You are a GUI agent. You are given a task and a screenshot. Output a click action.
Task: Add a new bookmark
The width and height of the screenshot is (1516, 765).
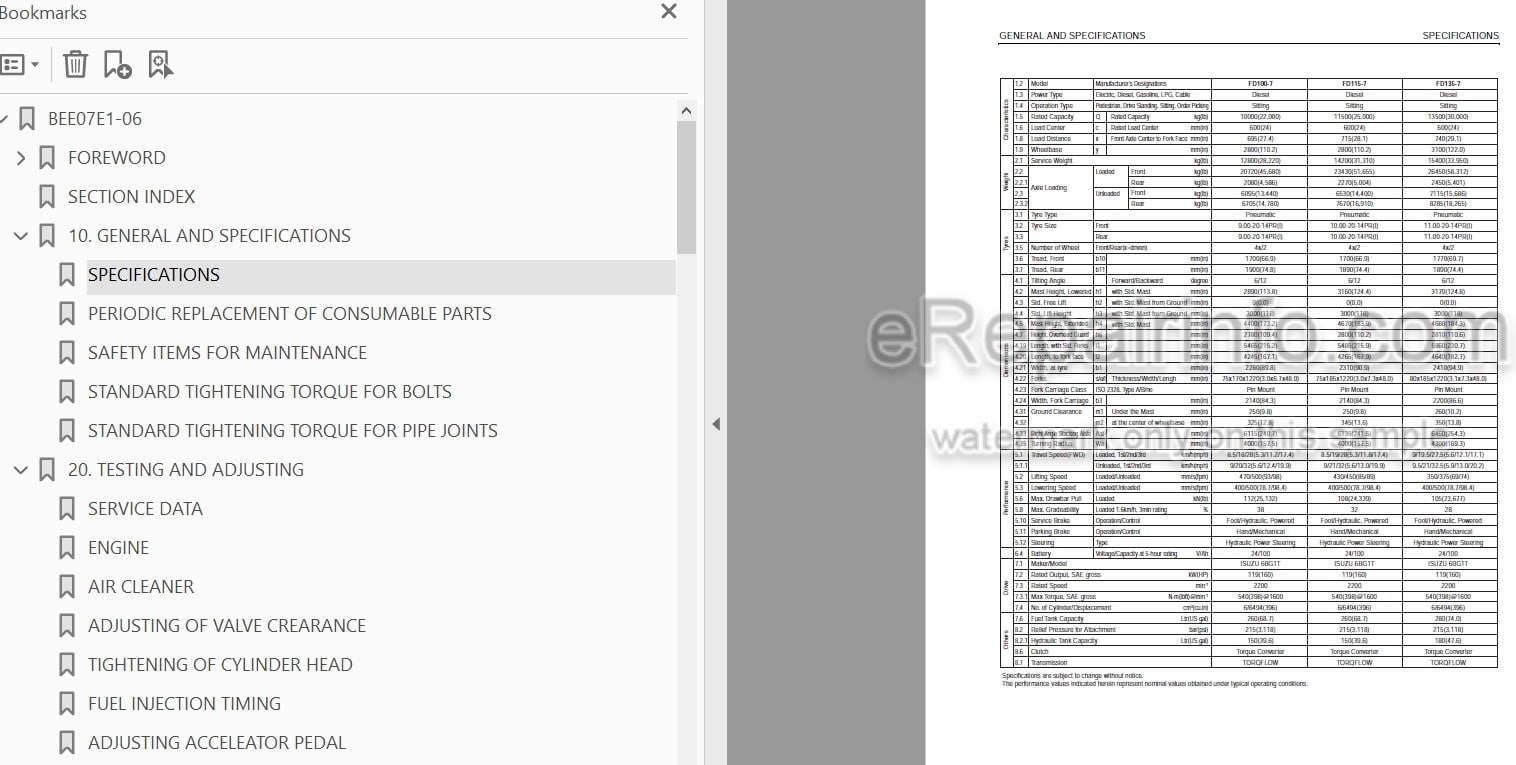point(117,65)
